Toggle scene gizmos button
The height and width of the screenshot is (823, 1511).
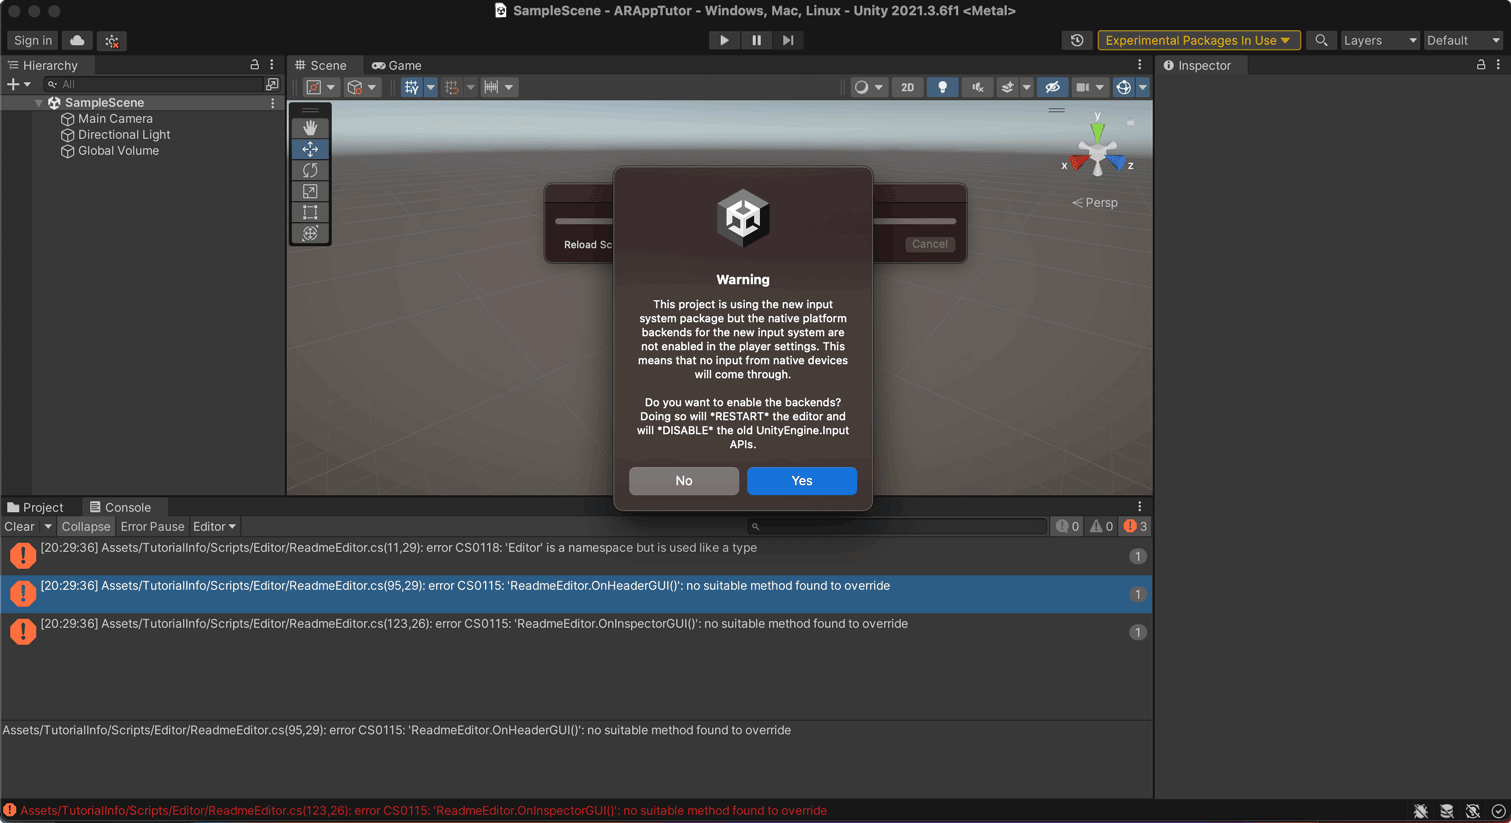pos(1123,87)
